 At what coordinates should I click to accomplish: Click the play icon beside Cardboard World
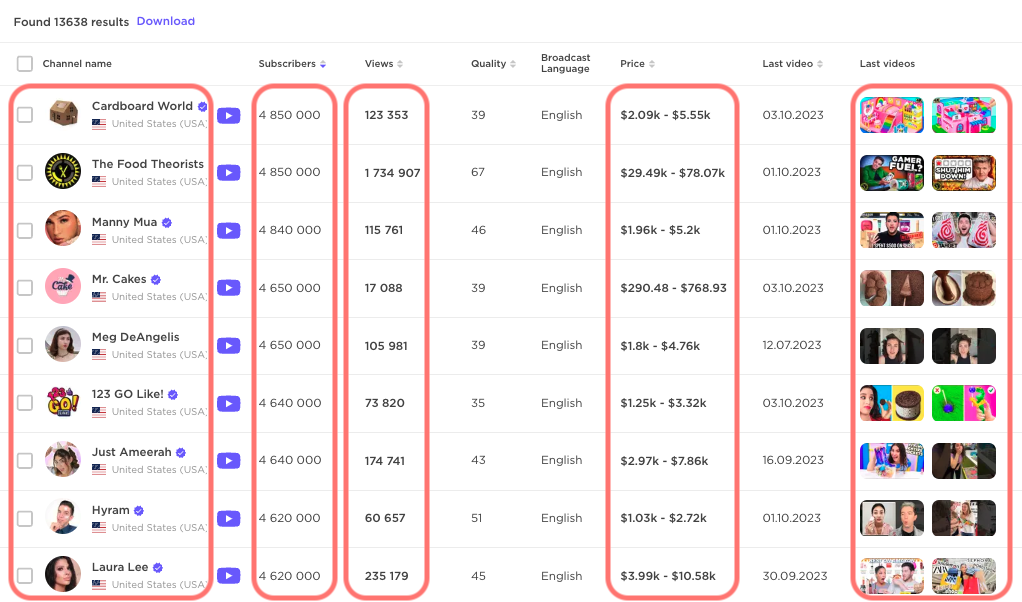pos(228,115)
